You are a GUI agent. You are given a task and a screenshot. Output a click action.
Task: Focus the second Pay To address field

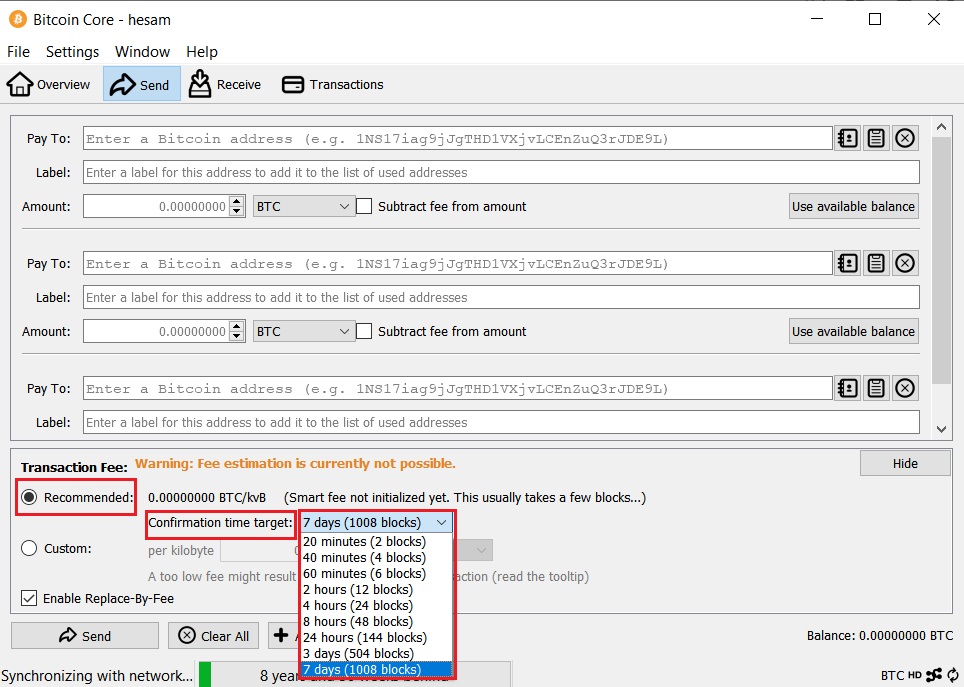coord(458,263)
